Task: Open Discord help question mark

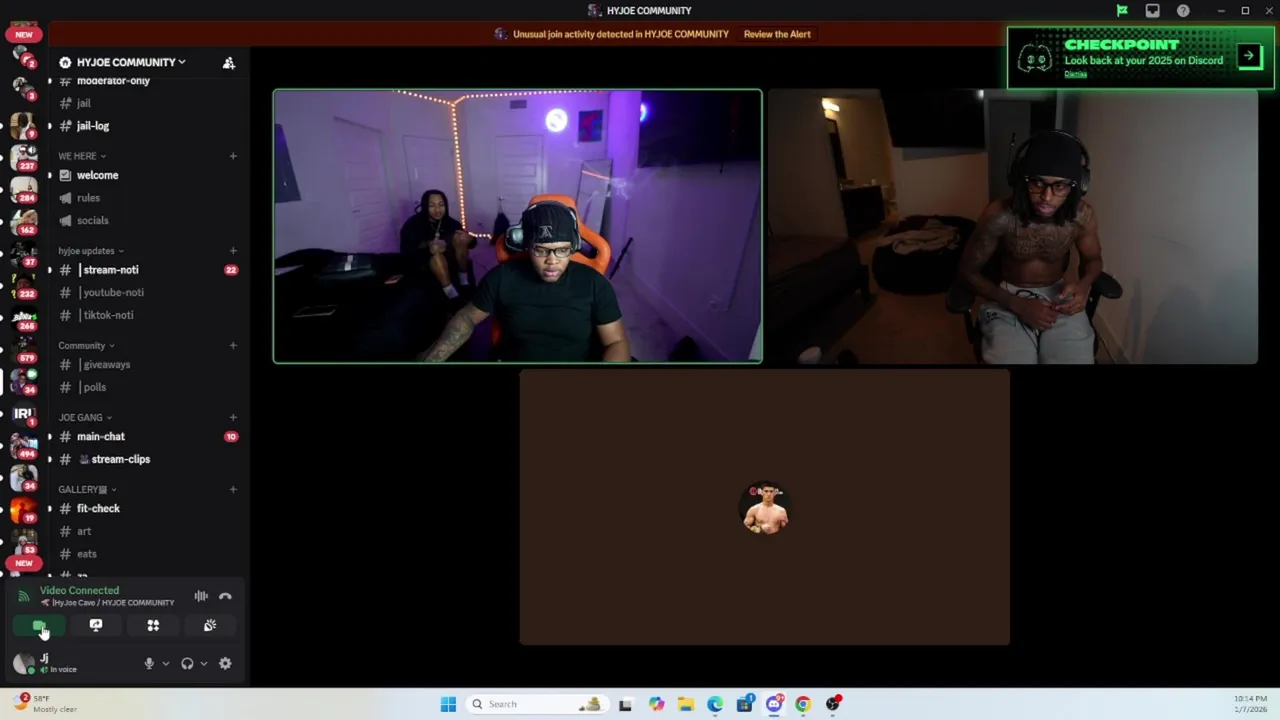Action: (x=1184, y=11)
